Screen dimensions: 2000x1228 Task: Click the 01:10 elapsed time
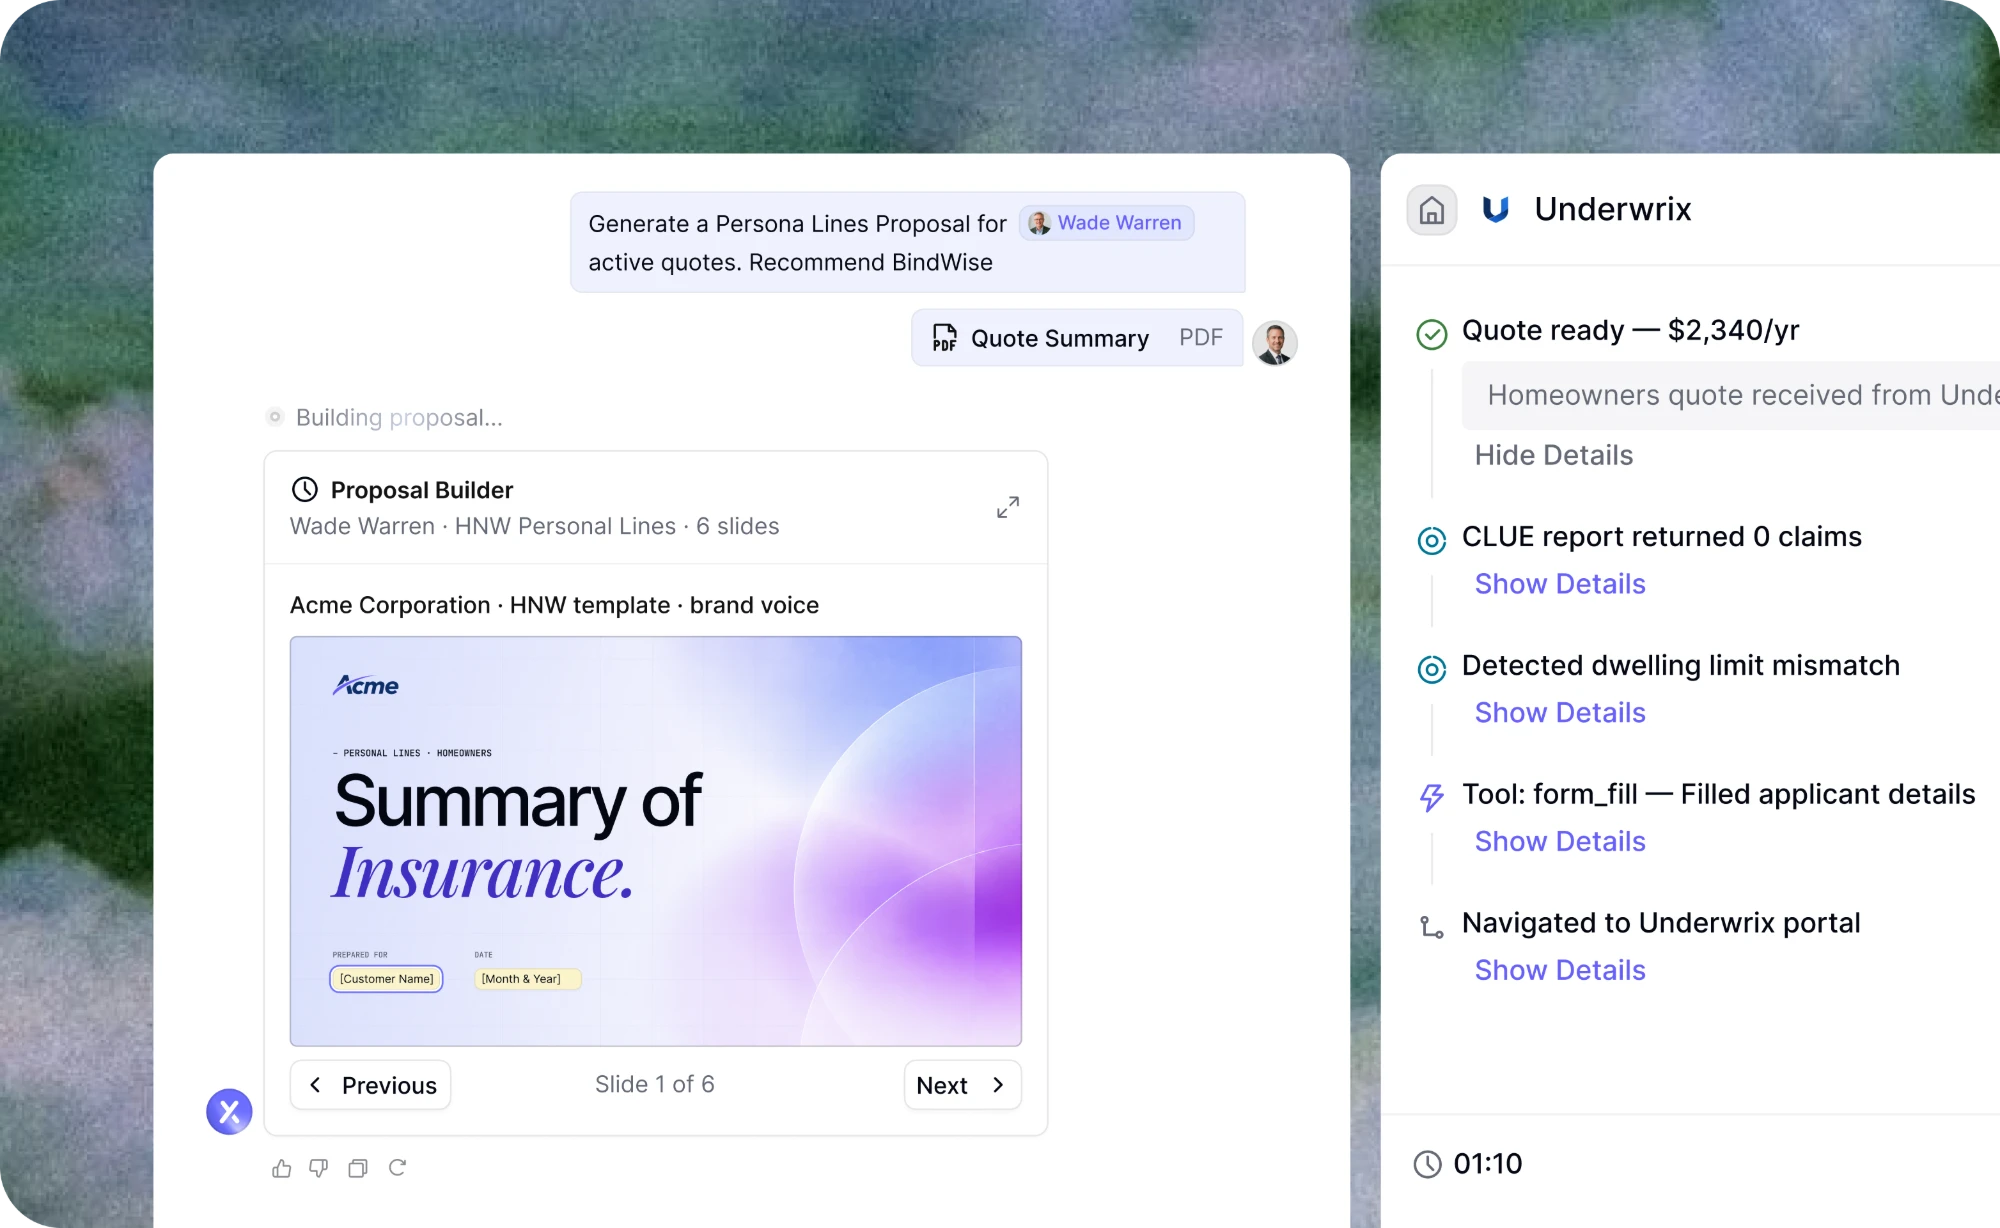click(x=1487, y=1164)
